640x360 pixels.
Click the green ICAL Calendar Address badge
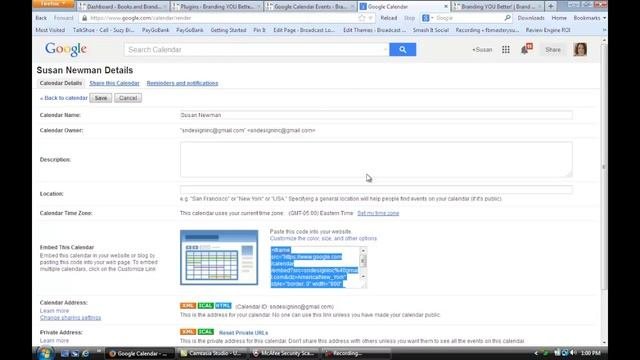[x=205, y=306]
